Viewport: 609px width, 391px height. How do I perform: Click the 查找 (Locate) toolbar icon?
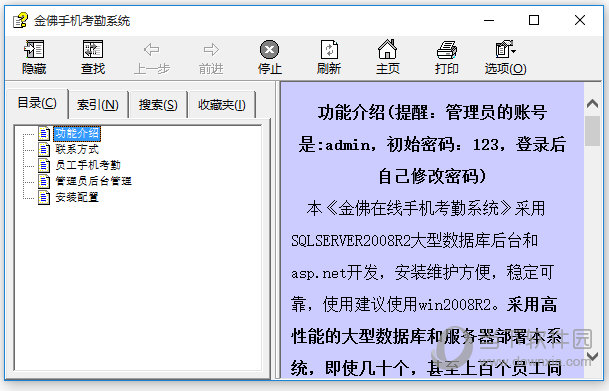click(93, 50)
